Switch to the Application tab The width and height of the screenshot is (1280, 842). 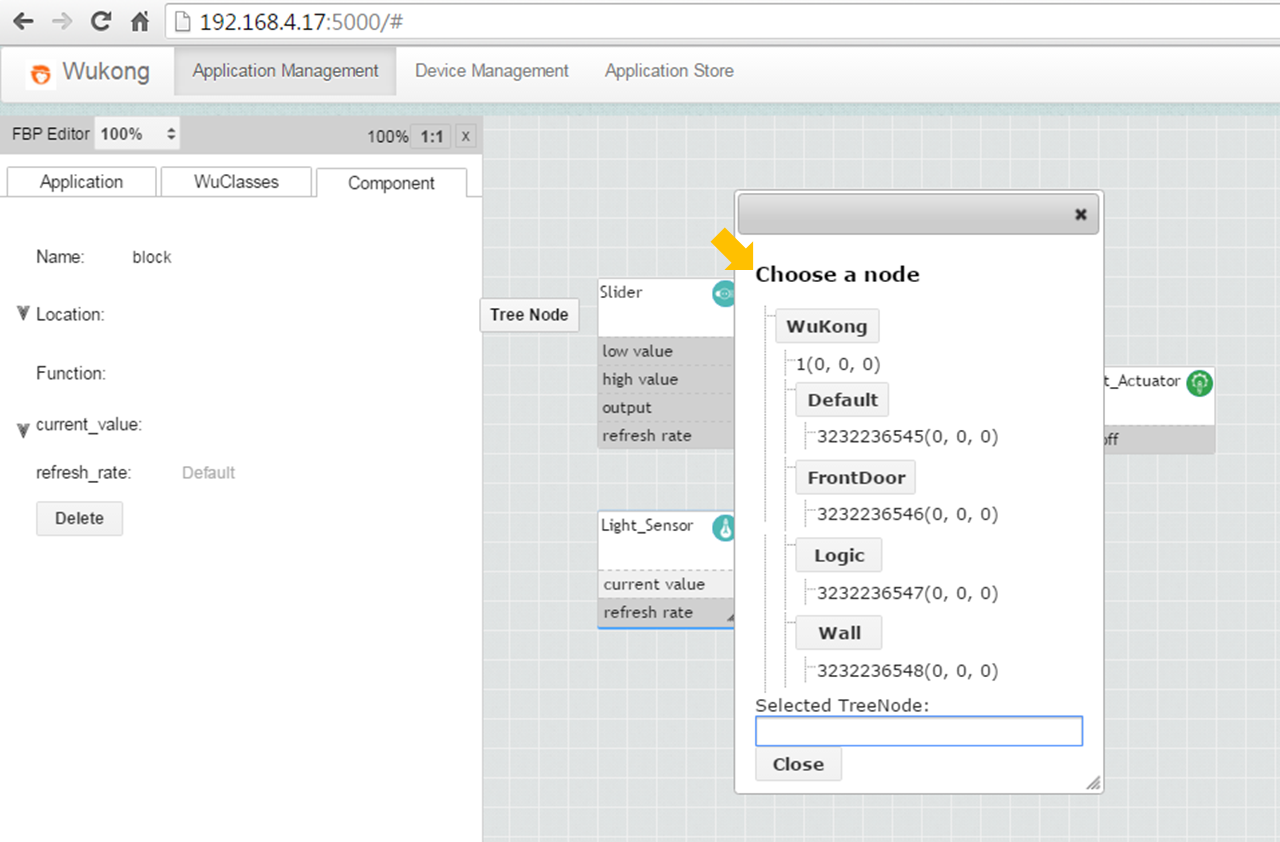[x=82, y=182]
